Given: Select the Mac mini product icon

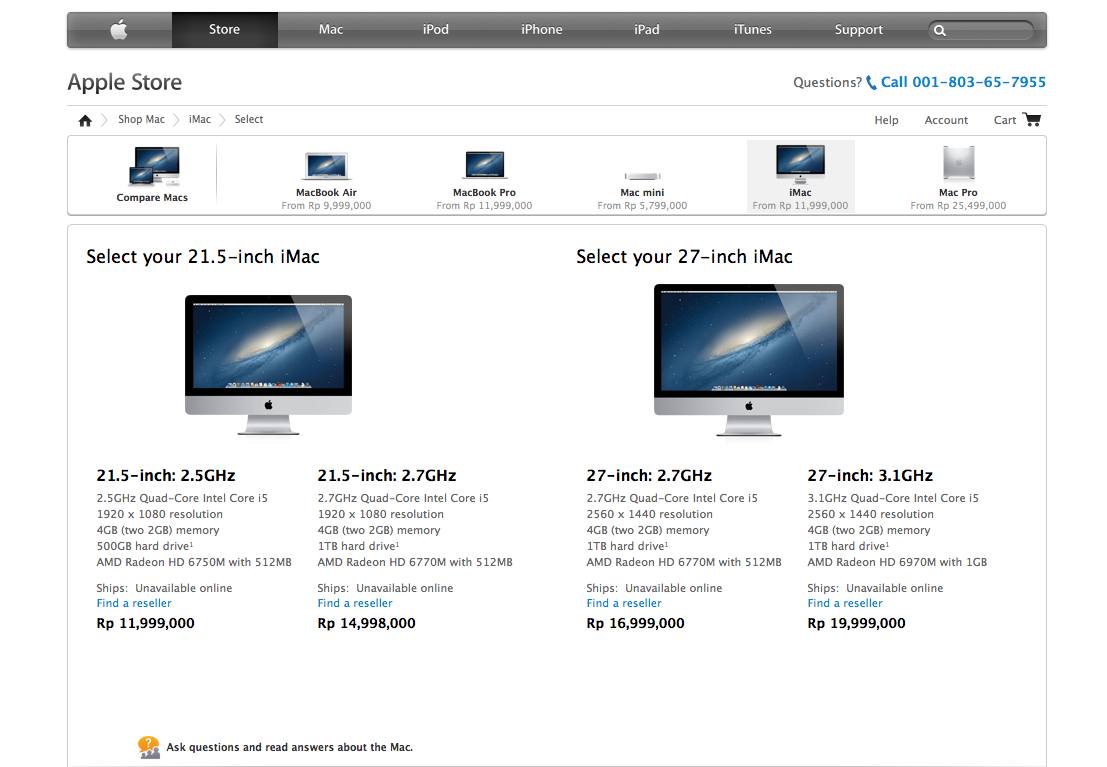Looking at the screenshot, I should click(642, 176).
